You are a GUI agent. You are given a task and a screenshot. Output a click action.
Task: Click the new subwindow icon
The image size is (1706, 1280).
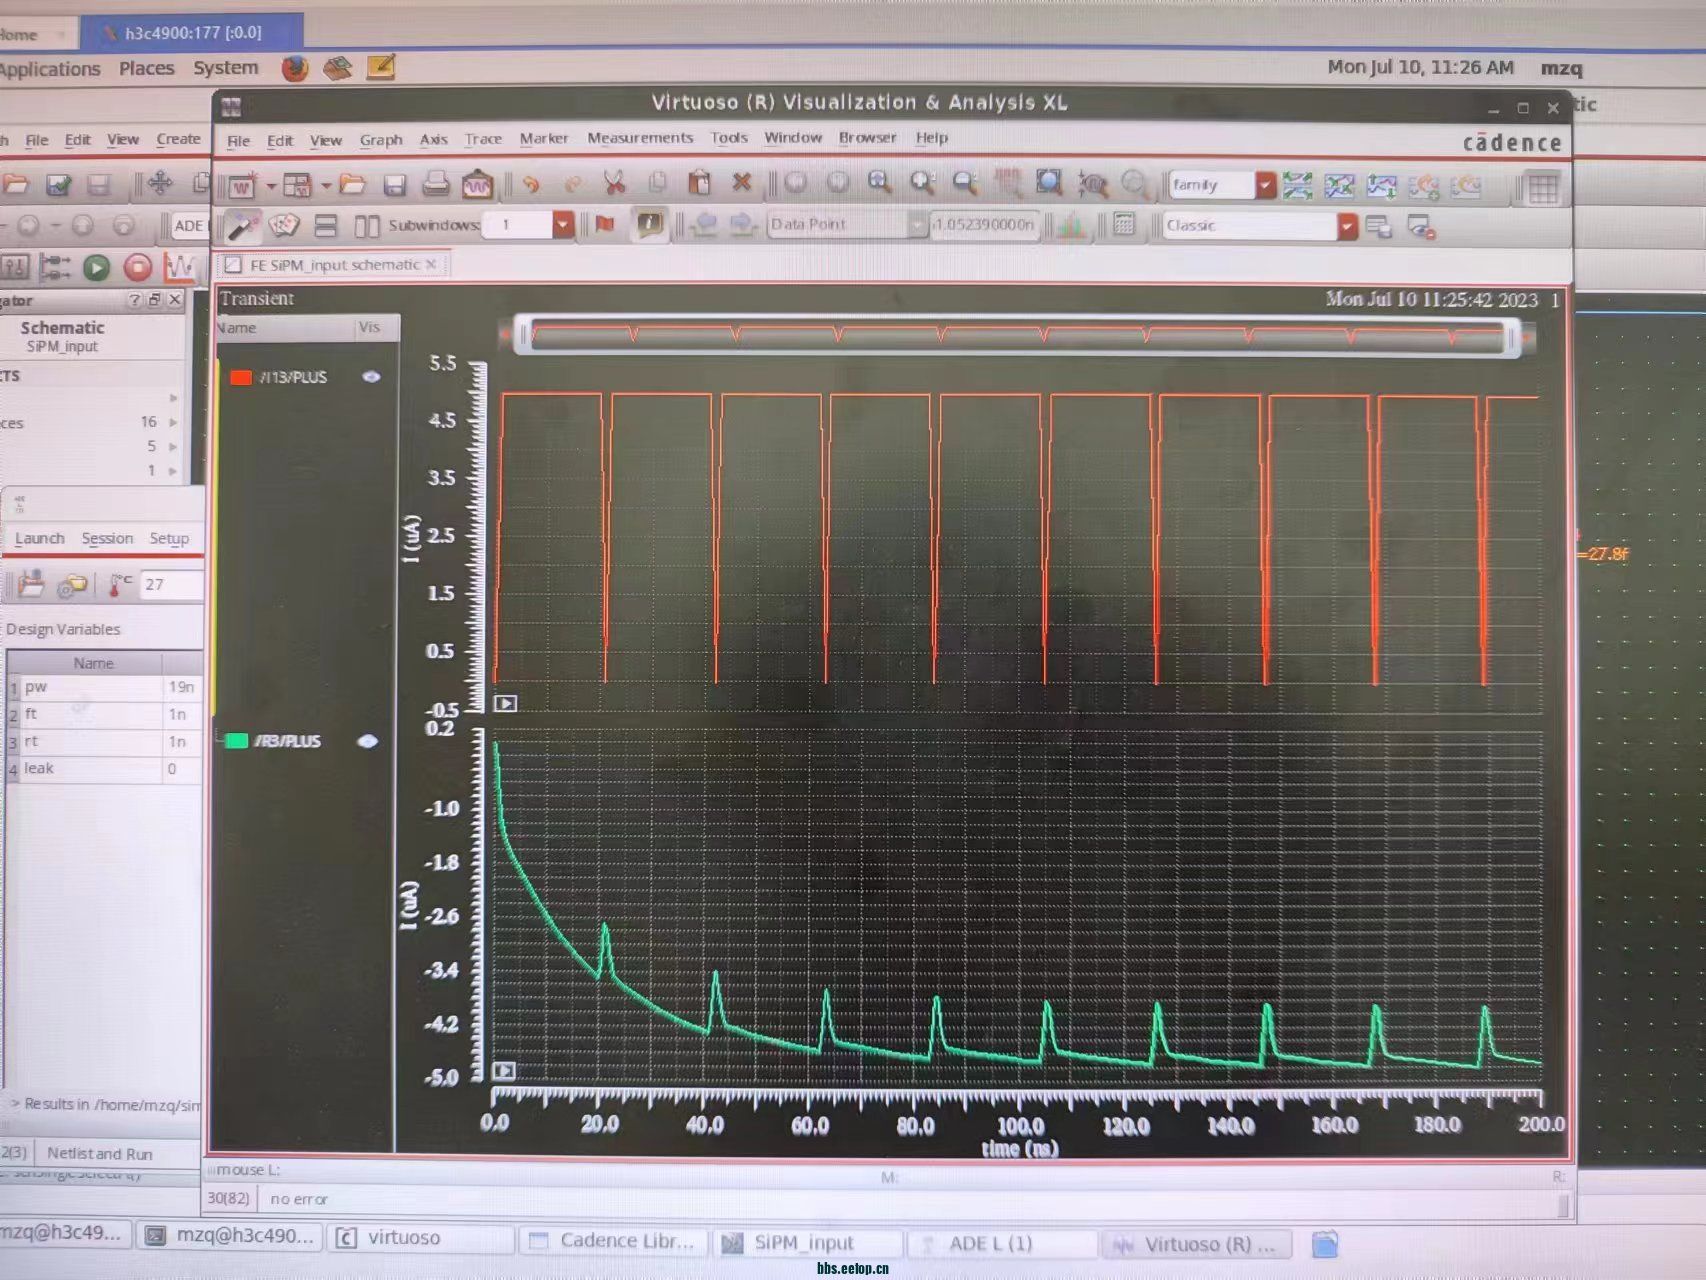[x=297, y=185]
